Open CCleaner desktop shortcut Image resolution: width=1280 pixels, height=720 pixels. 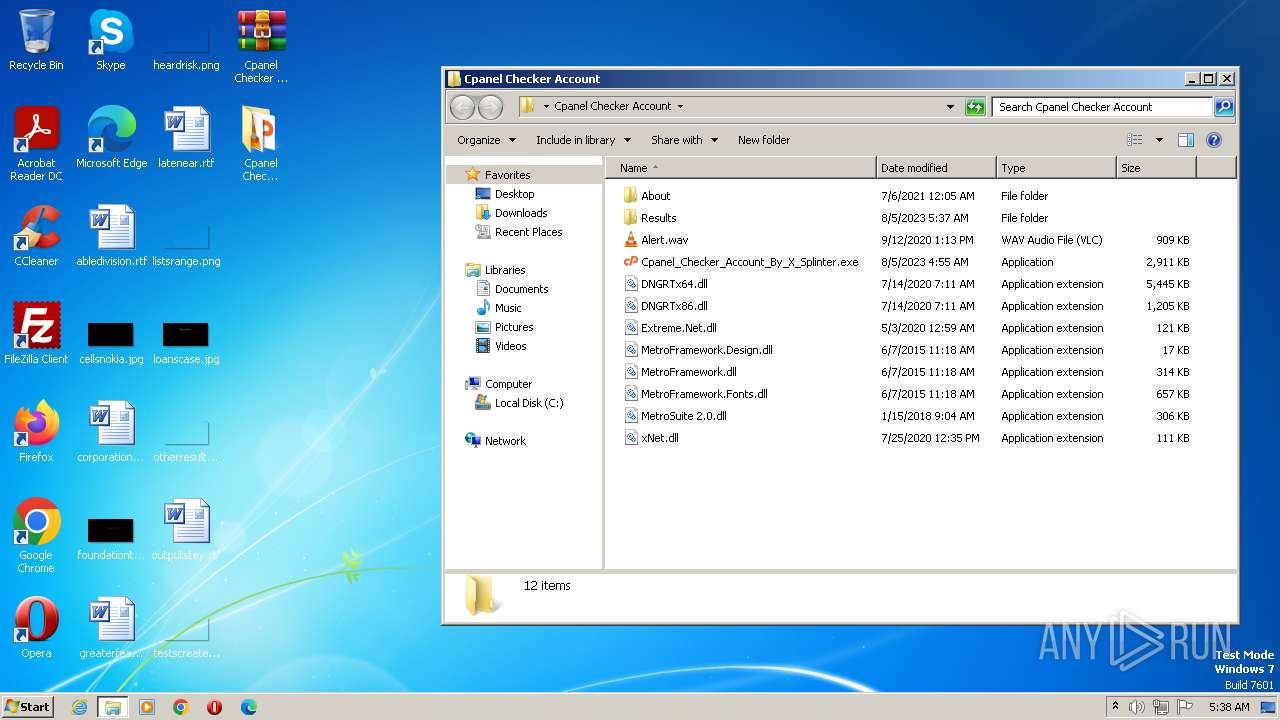click(x=36, y=236)
